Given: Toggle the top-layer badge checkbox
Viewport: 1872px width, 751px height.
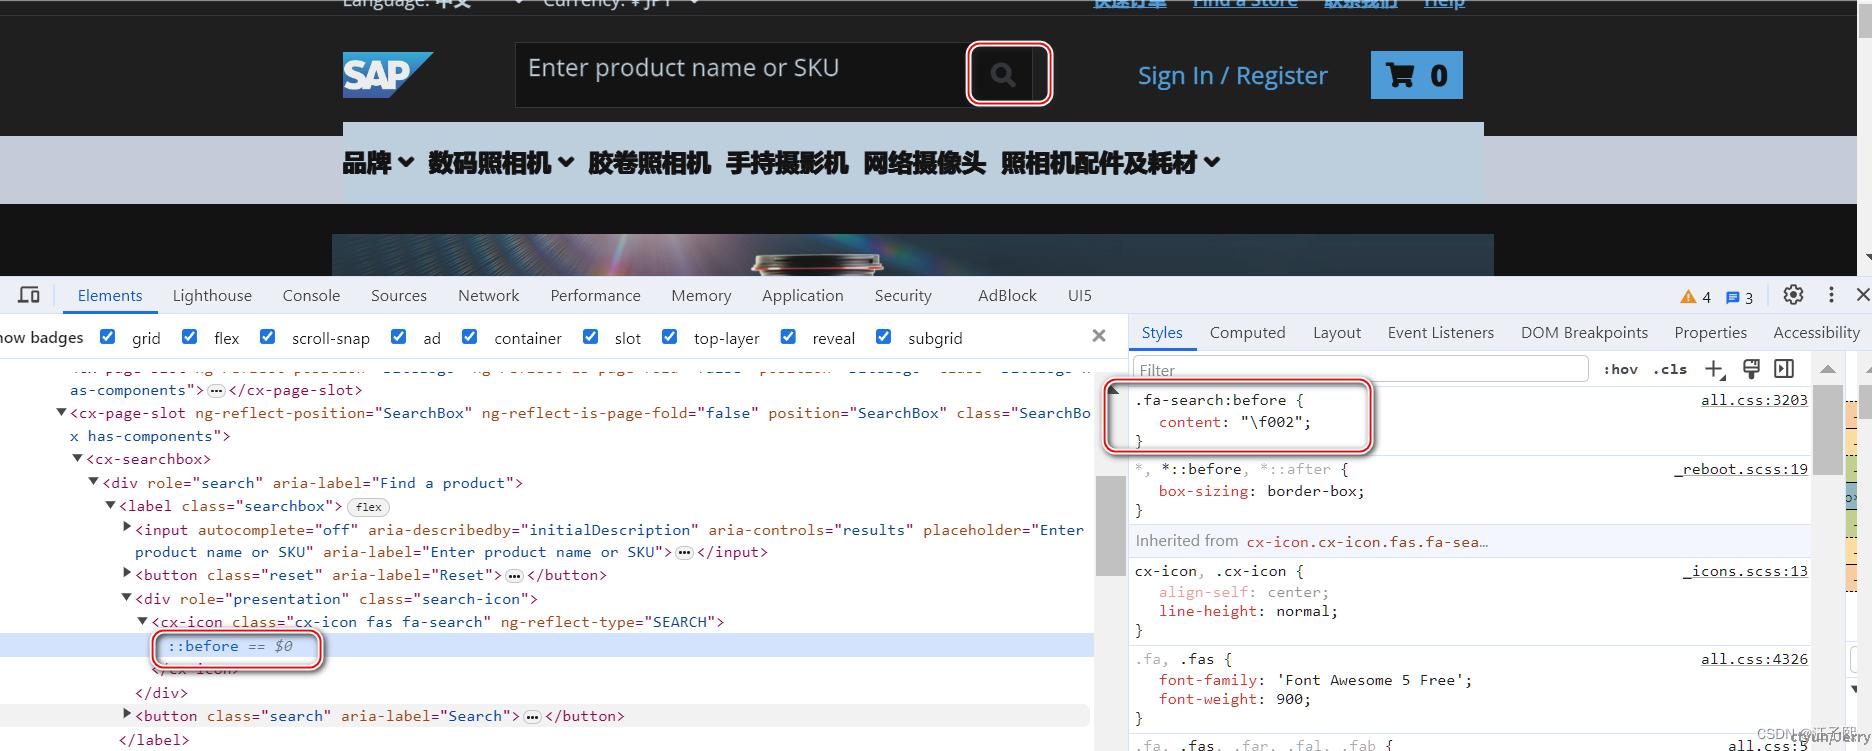Looking at the screenshot, I should (670, 337).
